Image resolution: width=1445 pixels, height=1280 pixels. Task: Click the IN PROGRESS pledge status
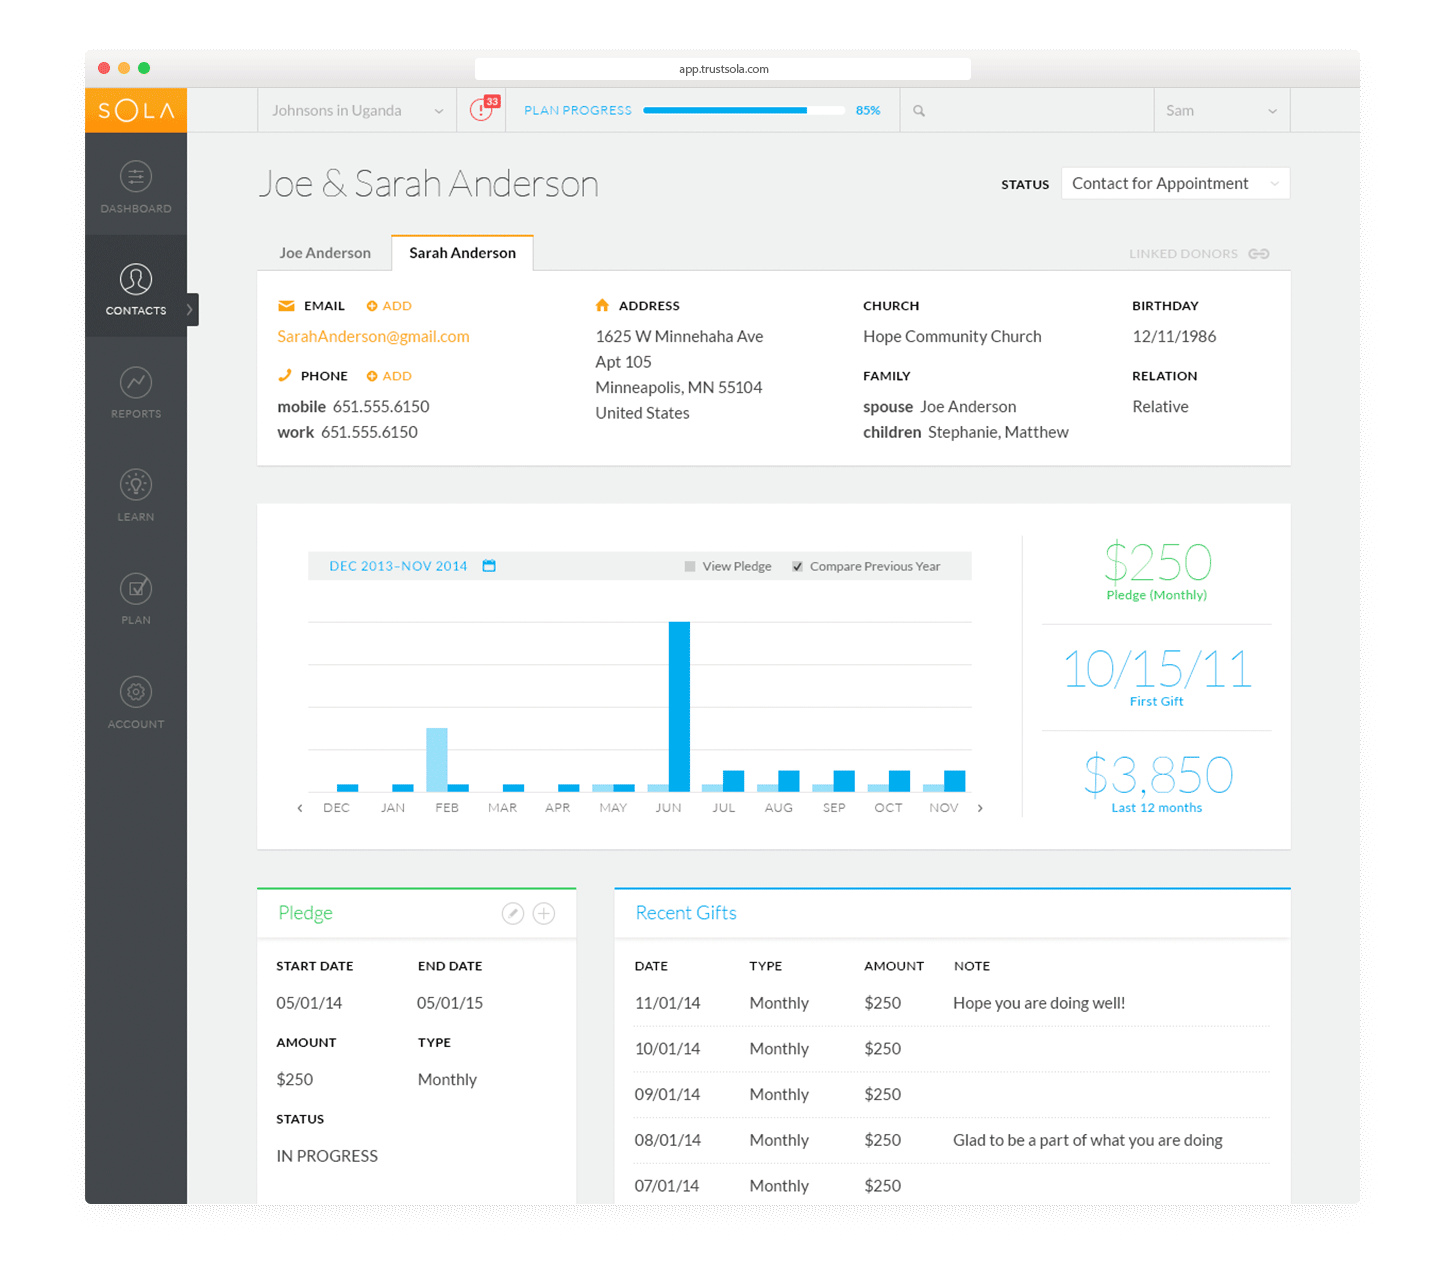[x=327, y=1156]
